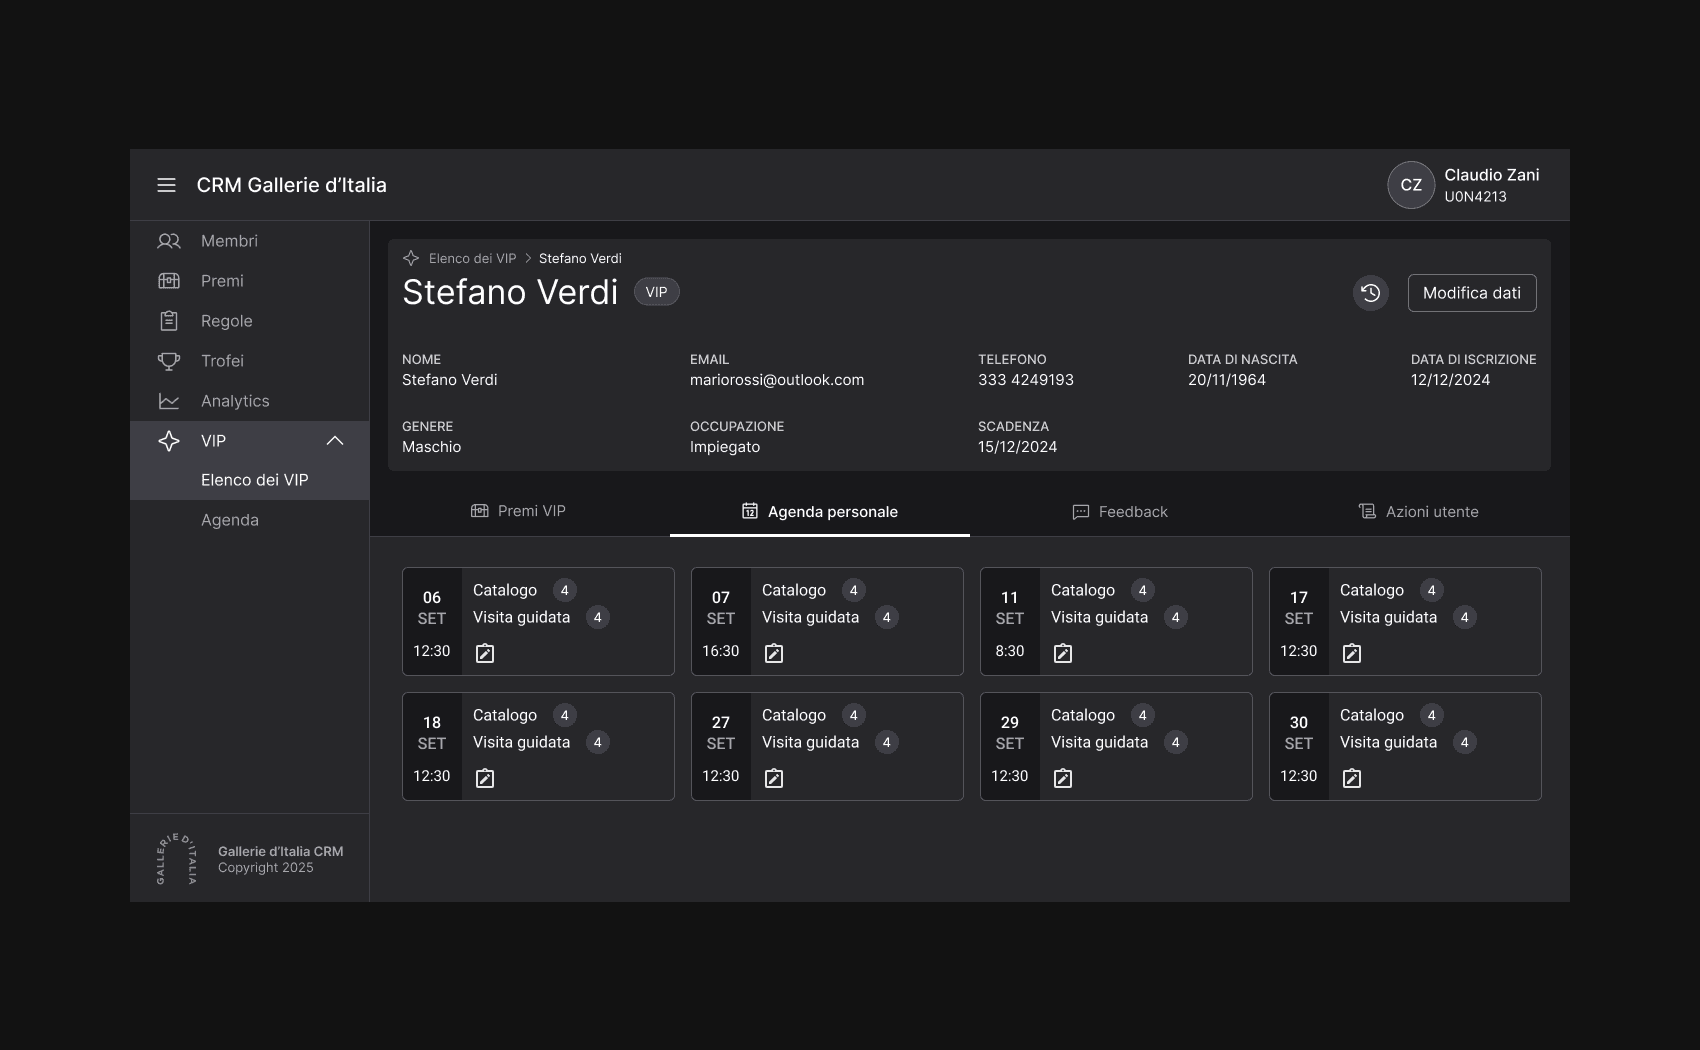Edit note icon on 29 SET card
This screenshot has width=1700, height=1050.
pos(1063,778)
